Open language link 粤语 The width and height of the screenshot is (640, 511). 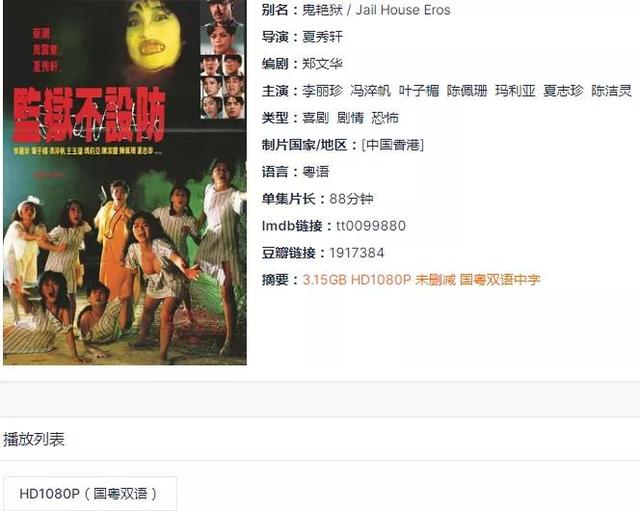point(316,172)
